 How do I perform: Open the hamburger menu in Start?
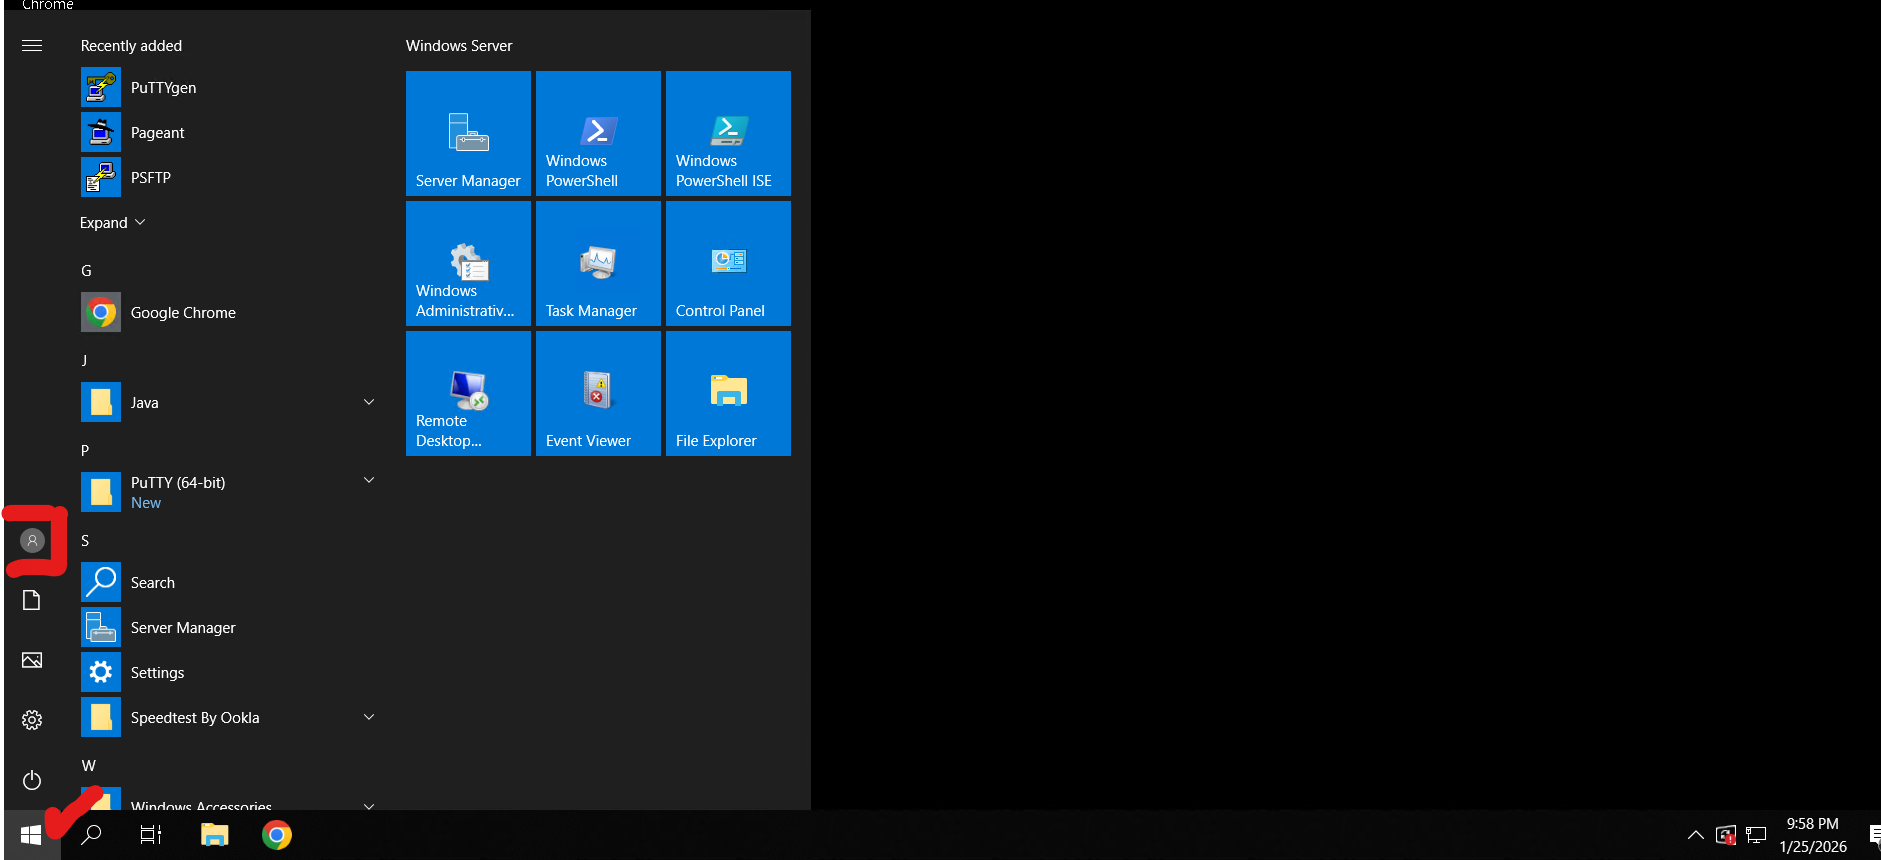click(32, 46)
